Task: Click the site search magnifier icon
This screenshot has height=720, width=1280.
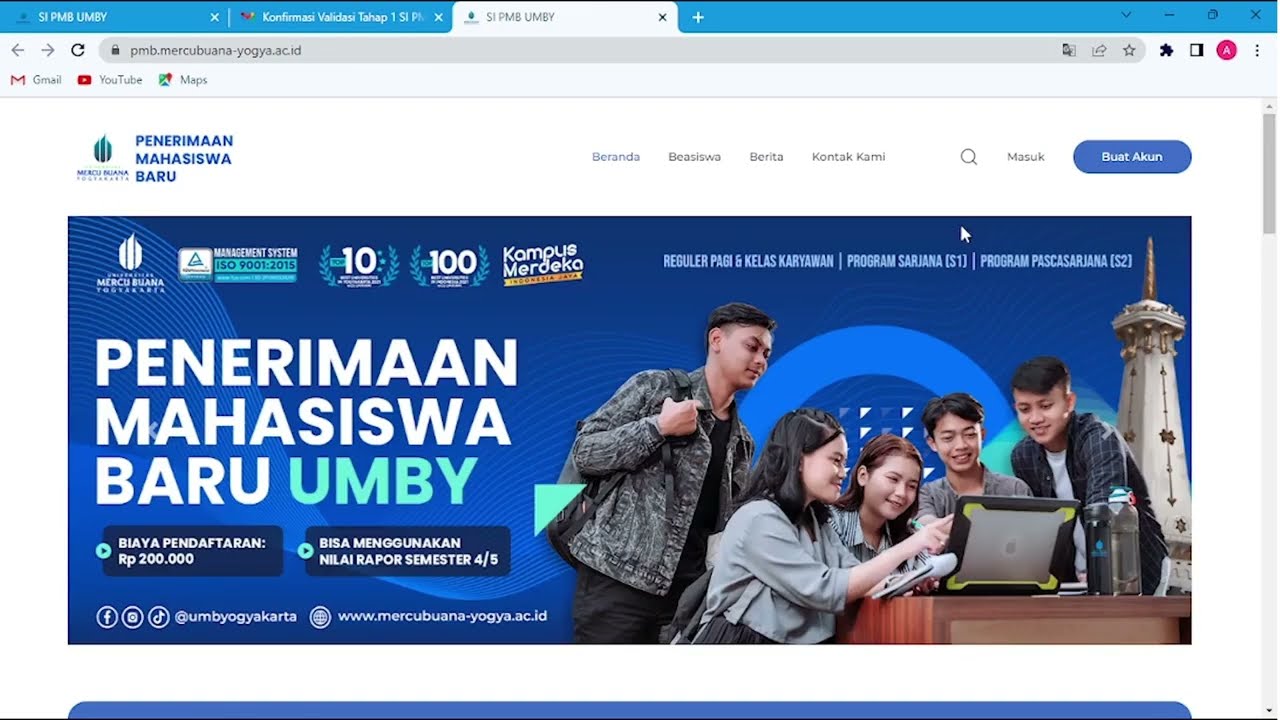Action: coord(968,157)
